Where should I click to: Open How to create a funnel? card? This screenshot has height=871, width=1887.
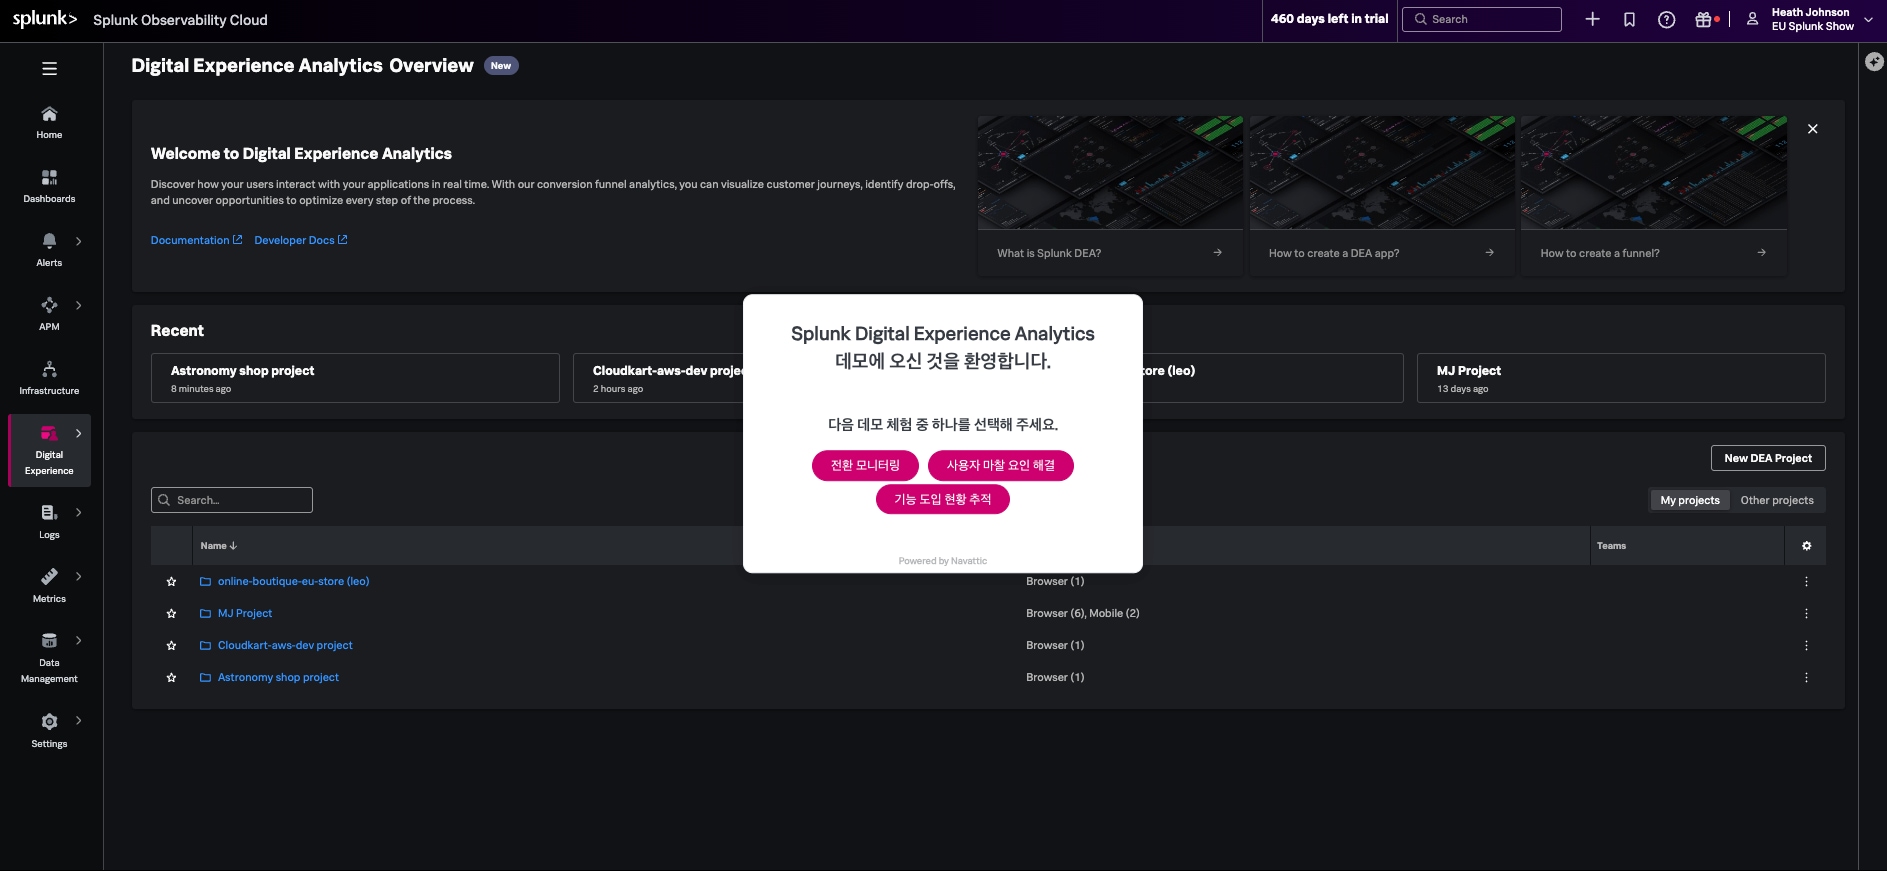coord(1654,195)
